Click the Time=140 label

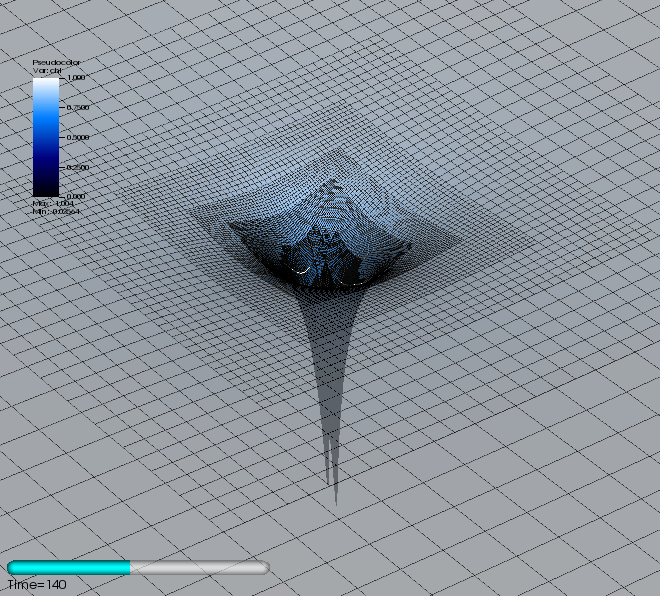(37, 584)
